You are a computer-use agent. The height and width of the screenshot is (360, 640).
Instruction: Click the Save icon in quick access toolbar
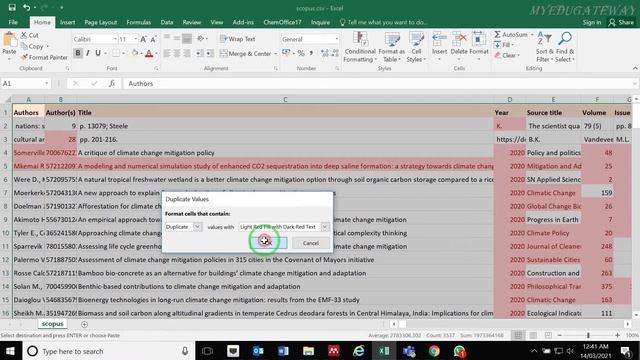12,7
